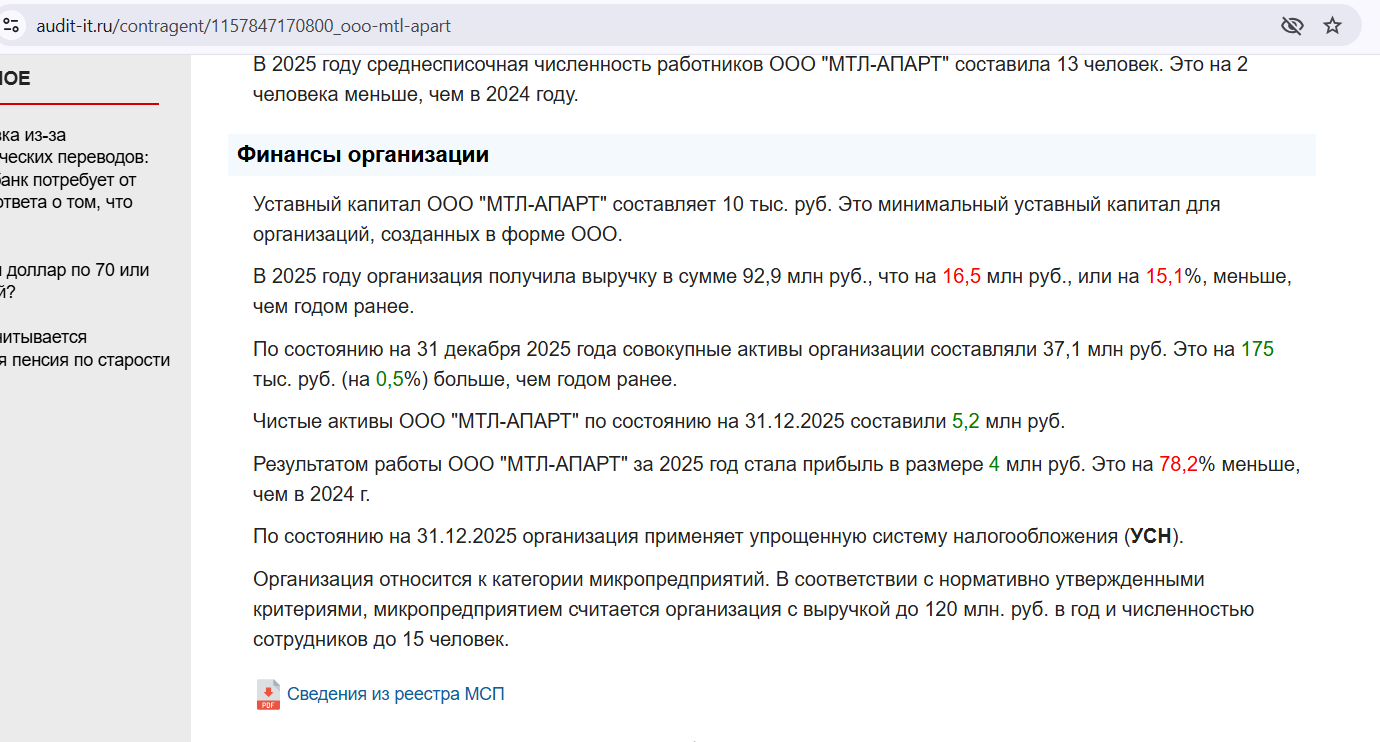1380x742 pixels.
Task: Click the crossed-out eye icon in address bar
Action: coord(1292,26)
